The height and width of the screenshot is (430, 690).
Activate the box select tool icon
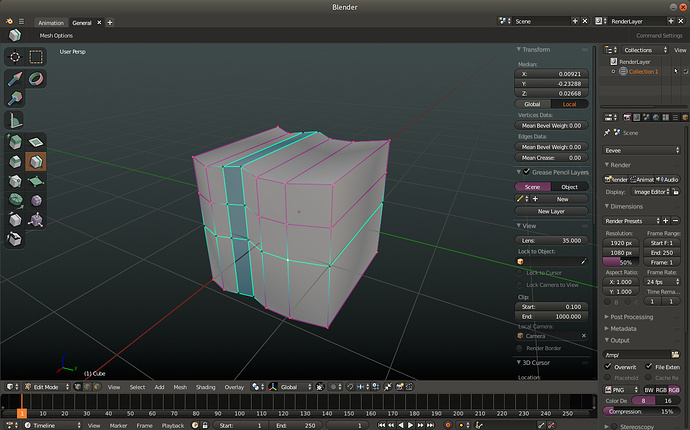click(36, 57)
